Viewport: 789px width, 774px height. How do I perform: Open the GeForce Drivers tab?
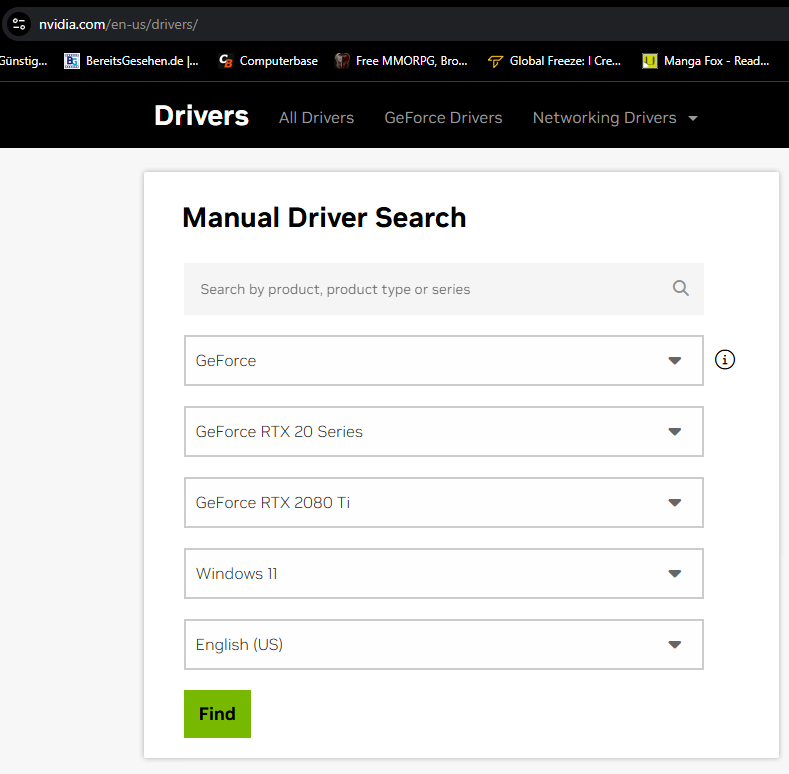tap(443, 118)
